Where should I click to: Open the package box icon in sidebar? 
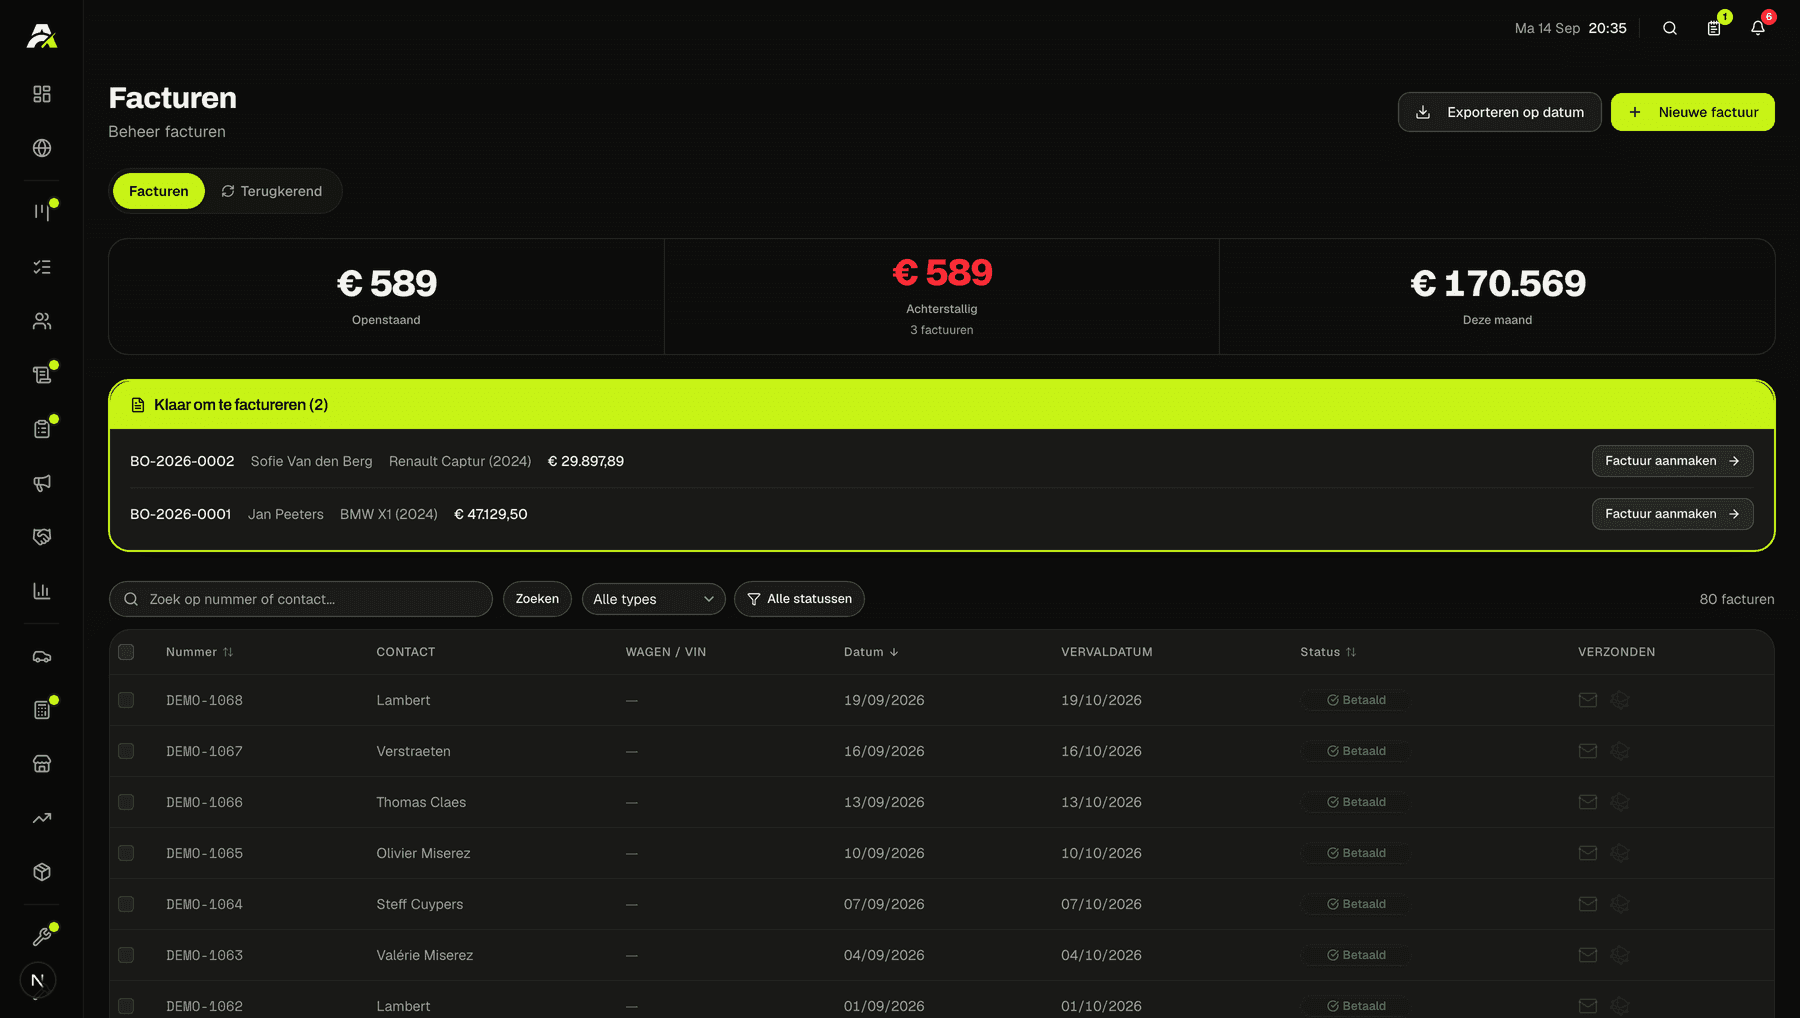(x=42, y=872)
